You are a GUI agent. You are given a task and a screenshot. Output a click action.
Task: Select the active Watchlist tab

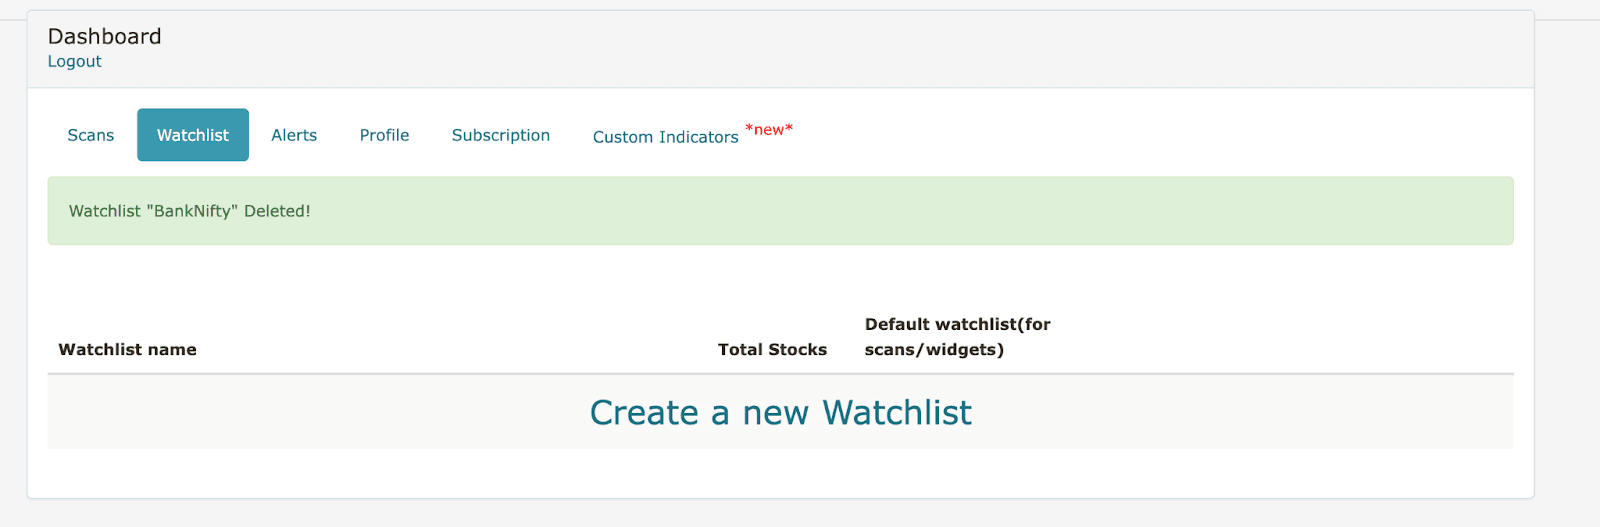pyautogui.click(x=193, y=135)
